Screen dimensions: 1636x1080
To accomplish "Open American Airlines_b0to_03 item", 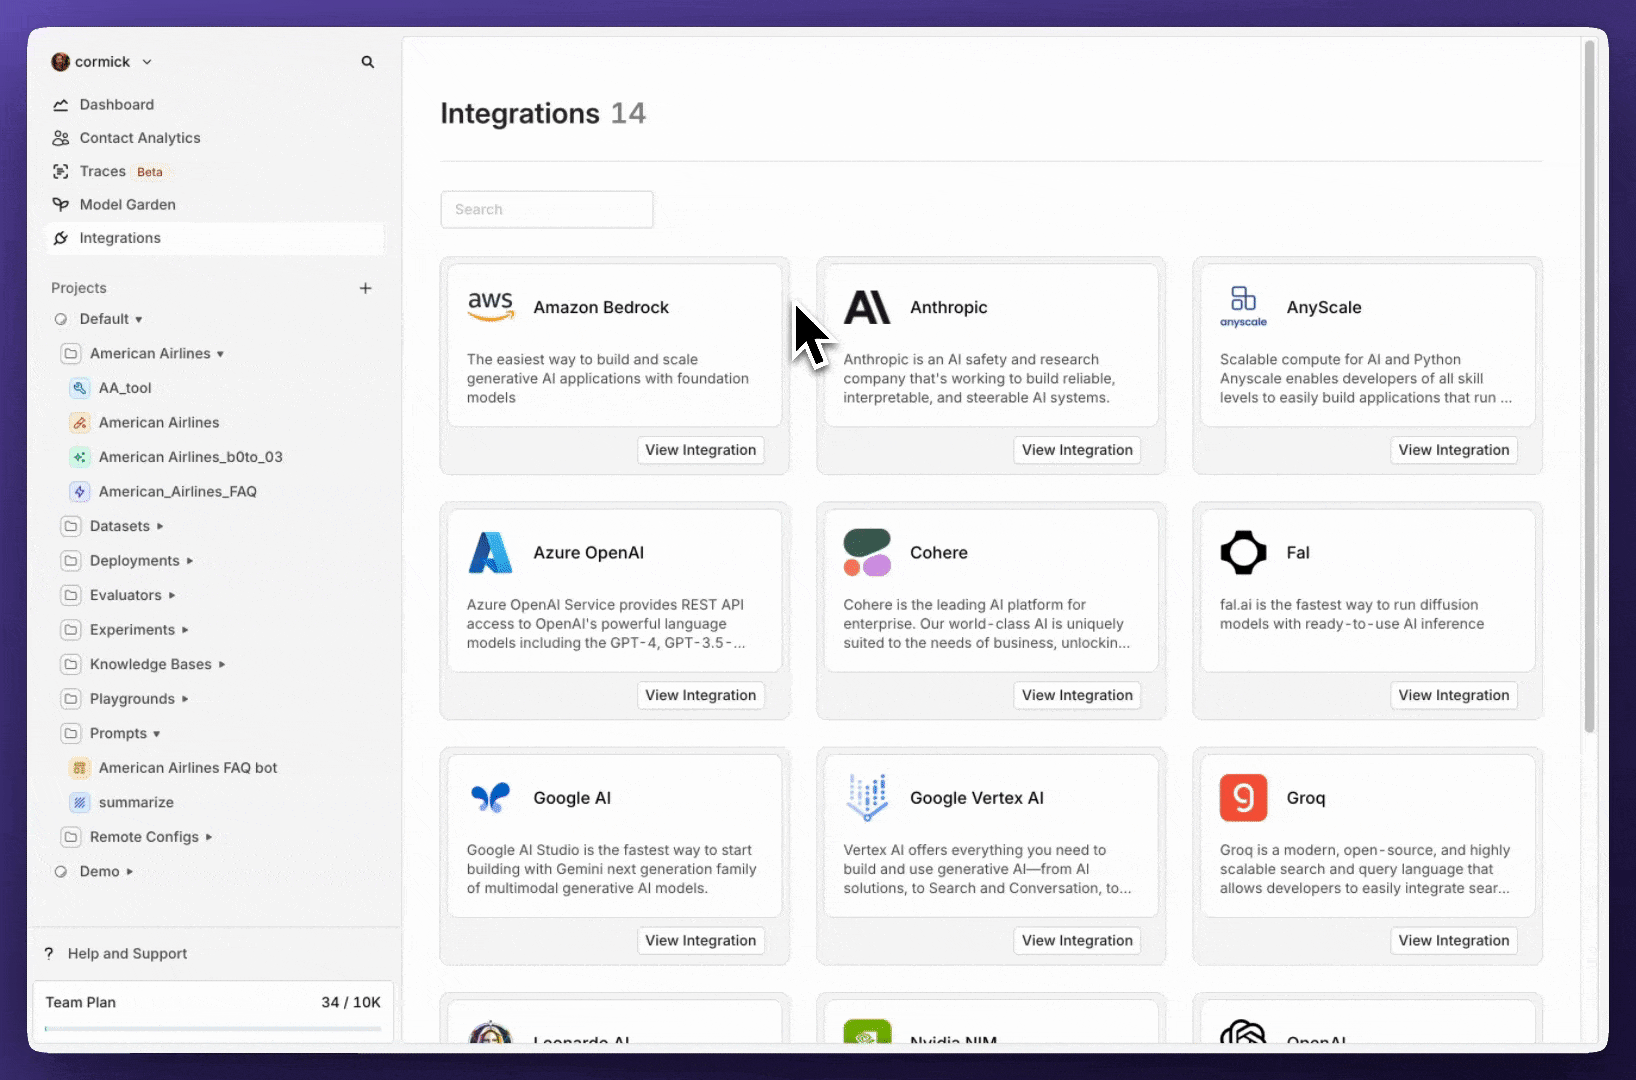I will (x=190, y=457).
